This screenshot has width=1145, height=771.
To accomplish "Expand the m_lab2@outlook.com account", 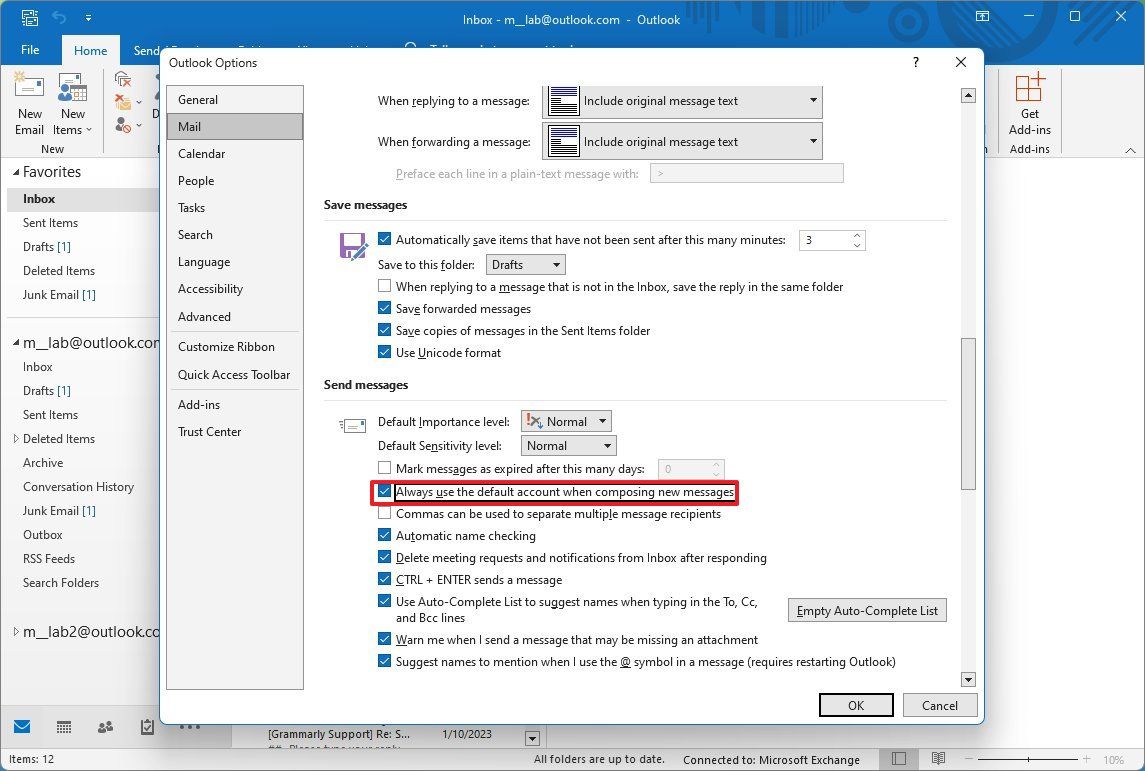I will [16, 631].
